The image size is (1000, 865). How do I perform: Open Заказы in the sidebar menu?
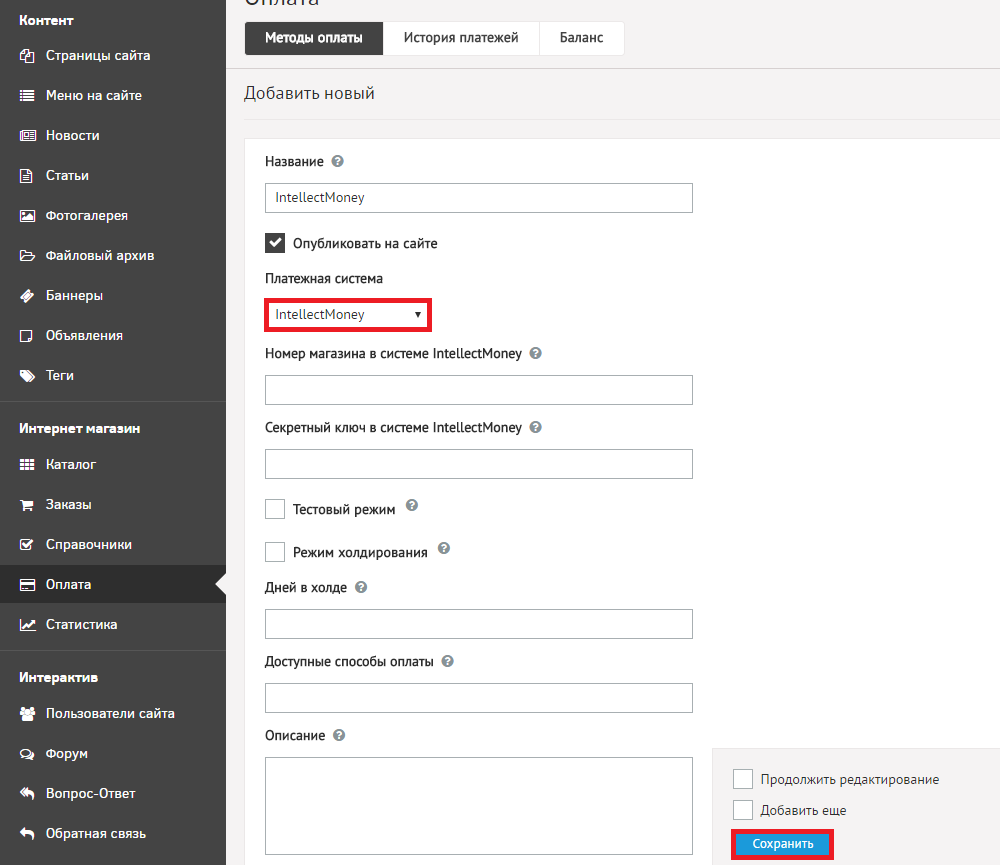tap(68, 505)
